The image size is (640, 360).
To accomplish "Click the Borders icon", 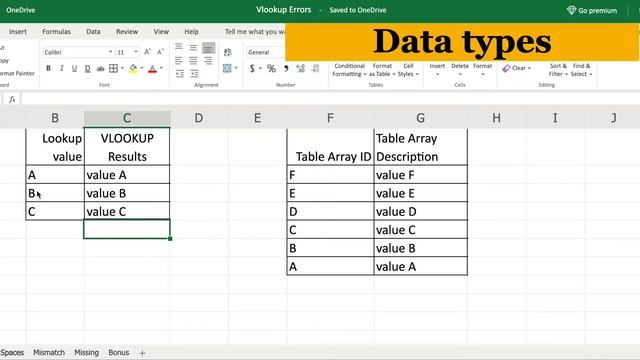I will pyautogui.click(x=113, y=69).
